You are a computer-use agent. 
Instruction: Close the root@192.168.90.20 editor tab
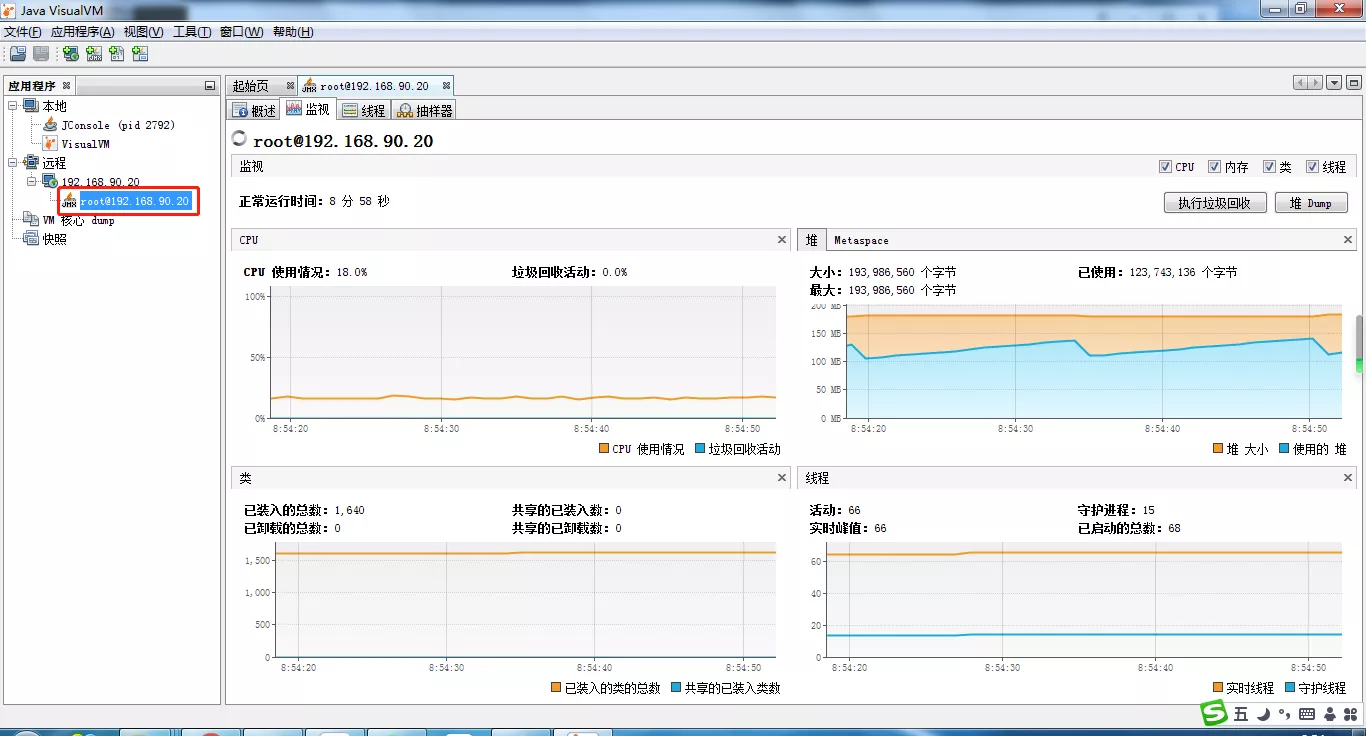click(x=446, y=86)
